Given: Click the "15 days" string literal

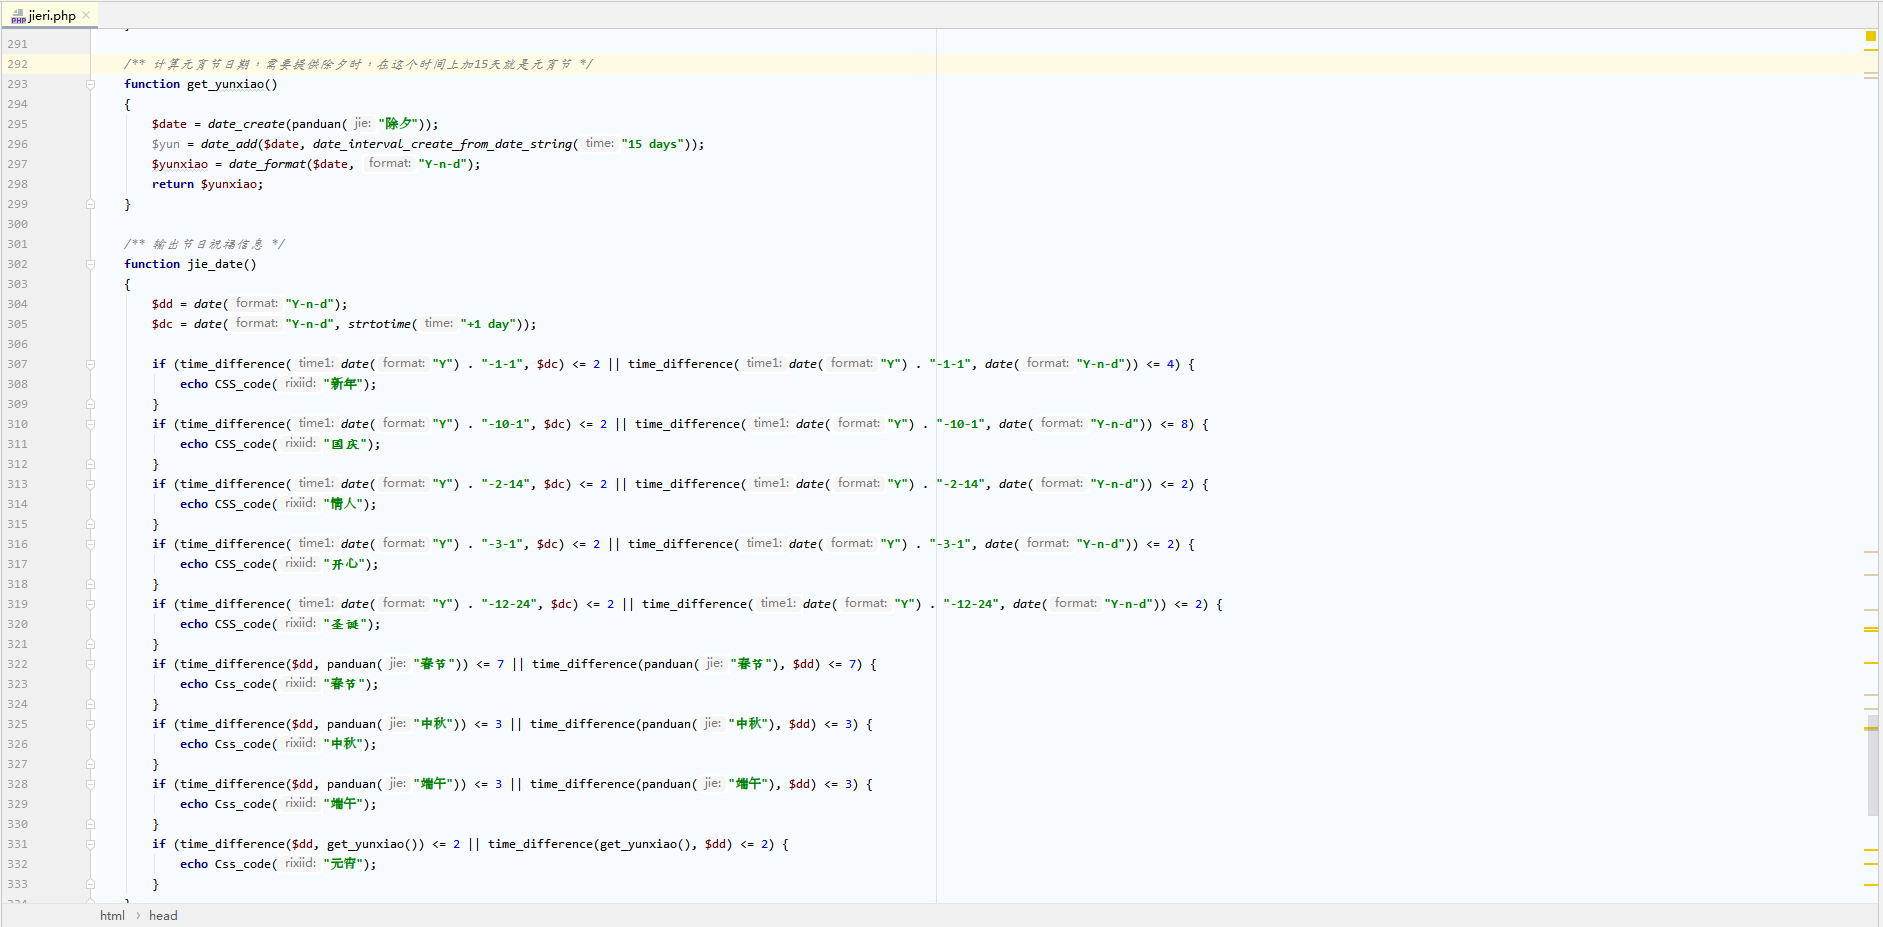Looking at the screenshot, I should 652,144.
